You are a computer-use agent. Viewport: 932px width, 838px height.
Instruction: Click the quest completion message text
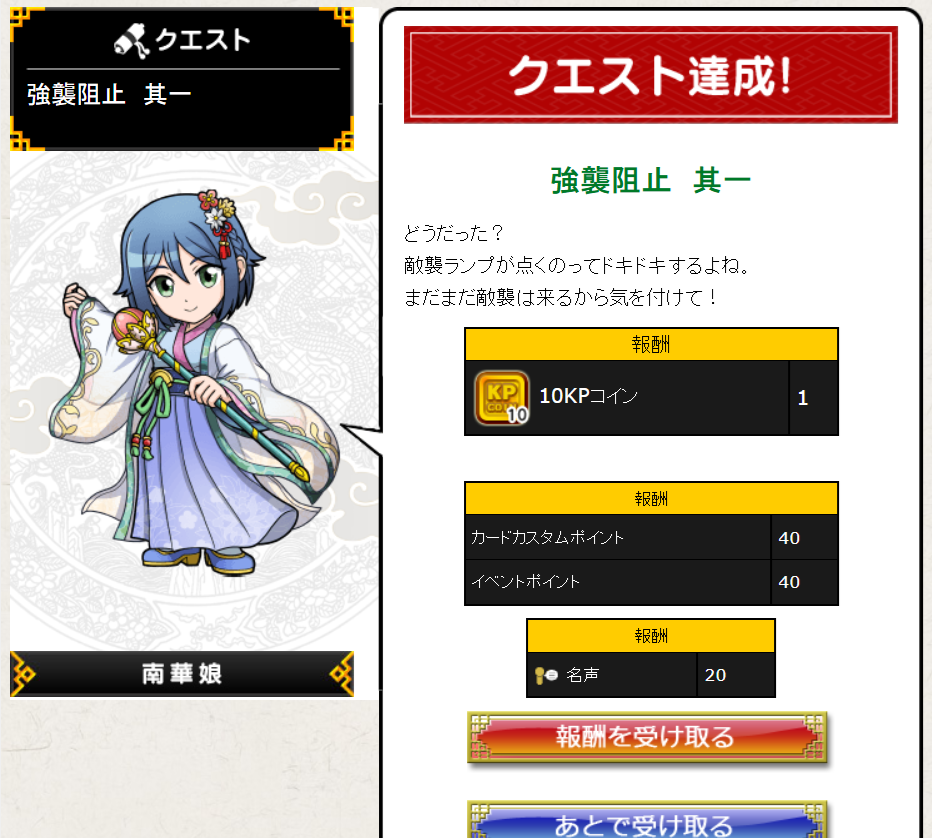[578, 265]
